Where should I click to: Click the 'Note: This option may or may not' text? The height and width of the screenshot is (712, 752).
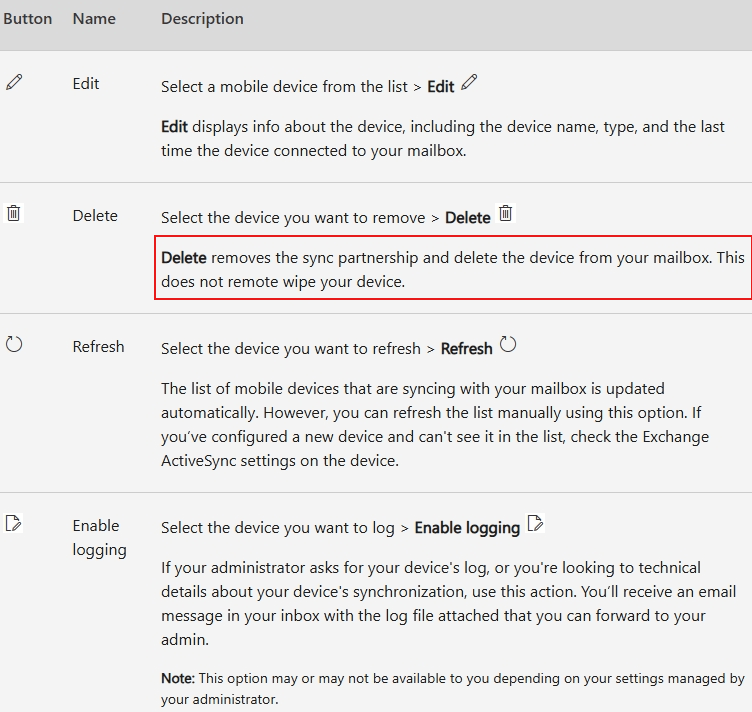453,689
